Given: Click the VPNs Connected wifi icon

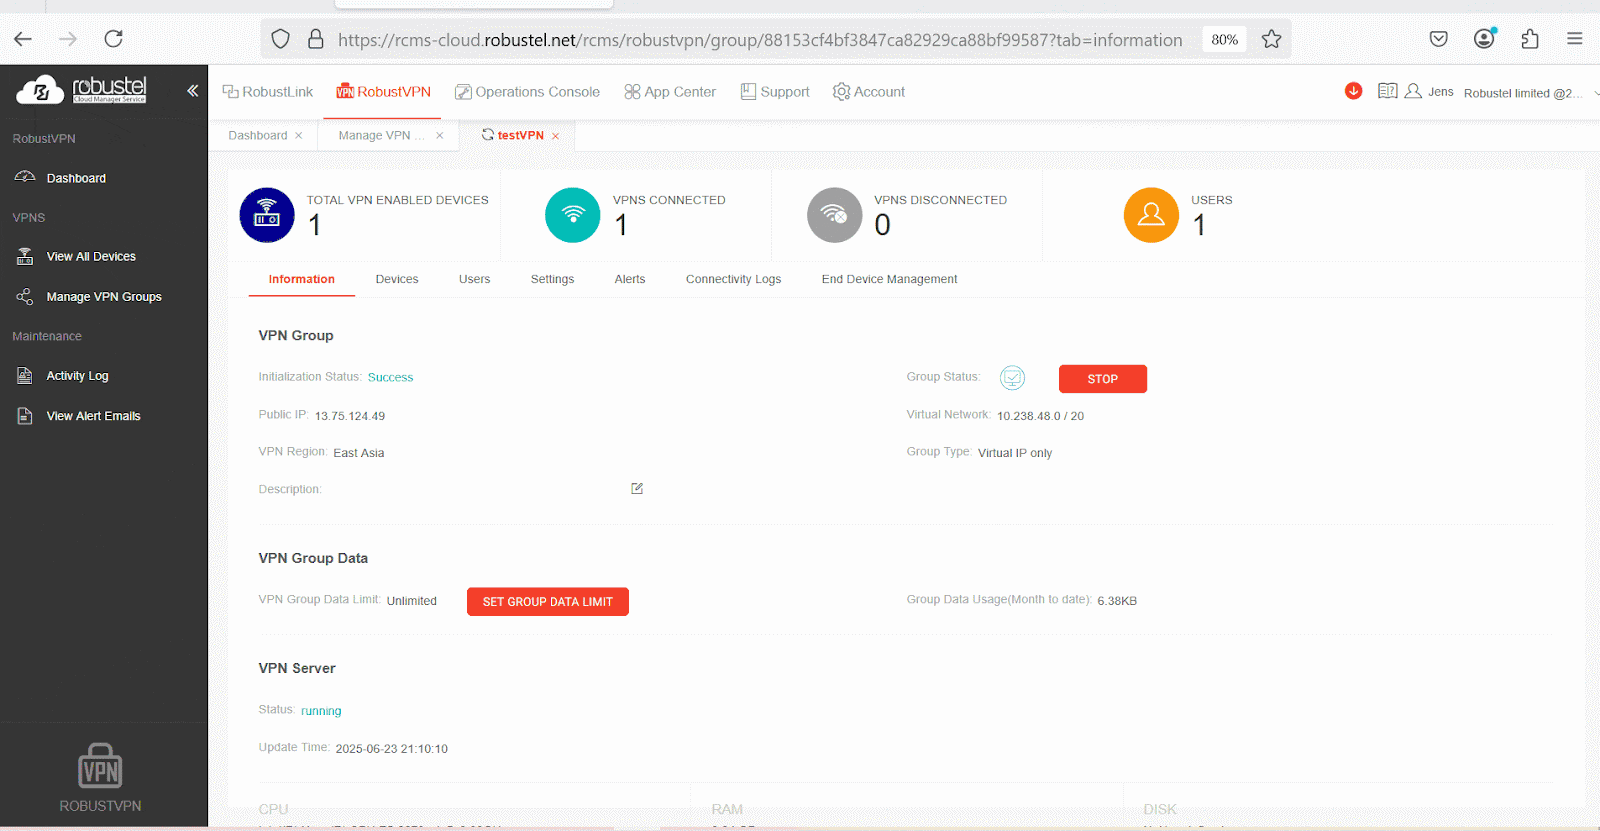Looking at the screenshot, I should click(x=573, y=215).
